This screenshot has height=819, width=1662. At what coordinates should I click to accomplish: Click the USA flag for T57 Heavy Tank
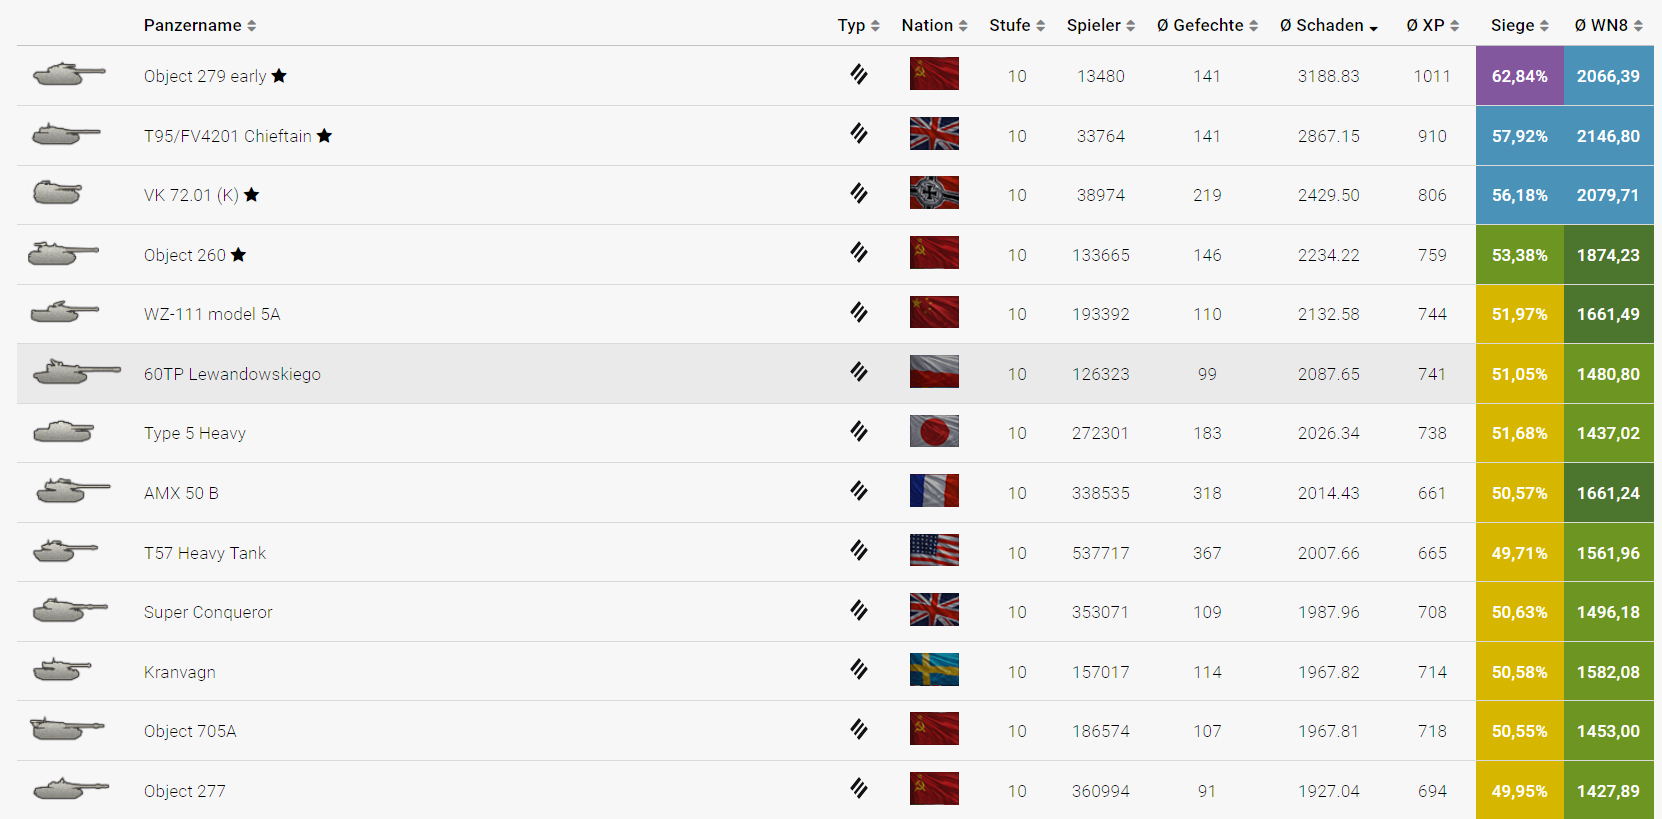point(934,550)
